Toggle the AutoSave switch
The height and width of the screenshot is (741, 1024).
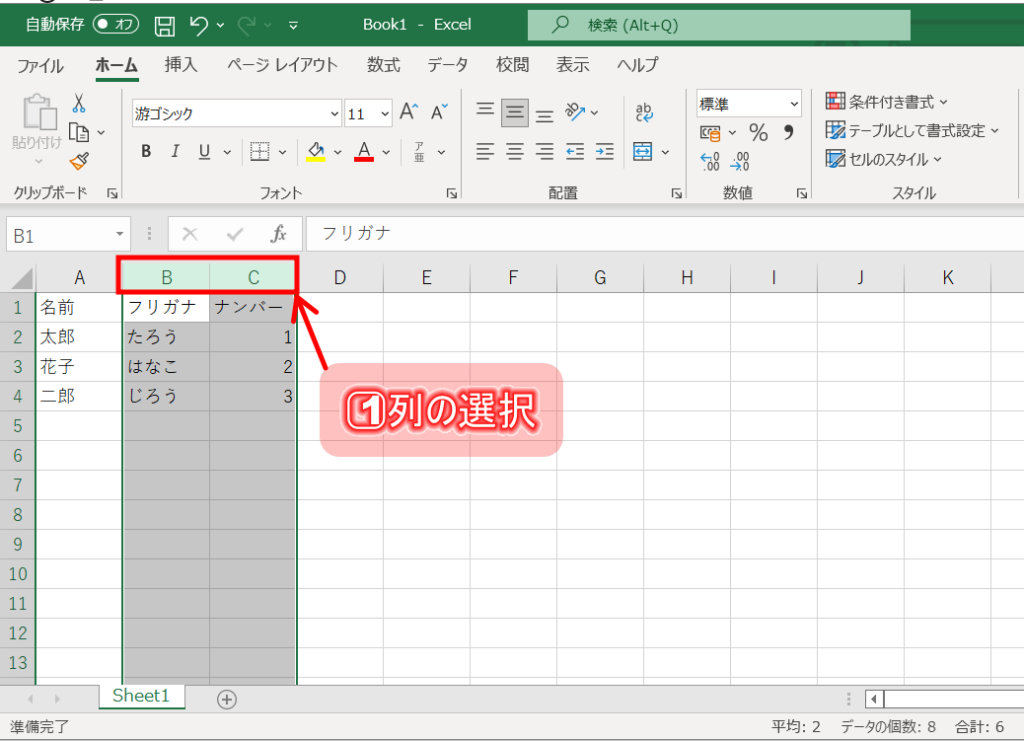pos(116,24)
